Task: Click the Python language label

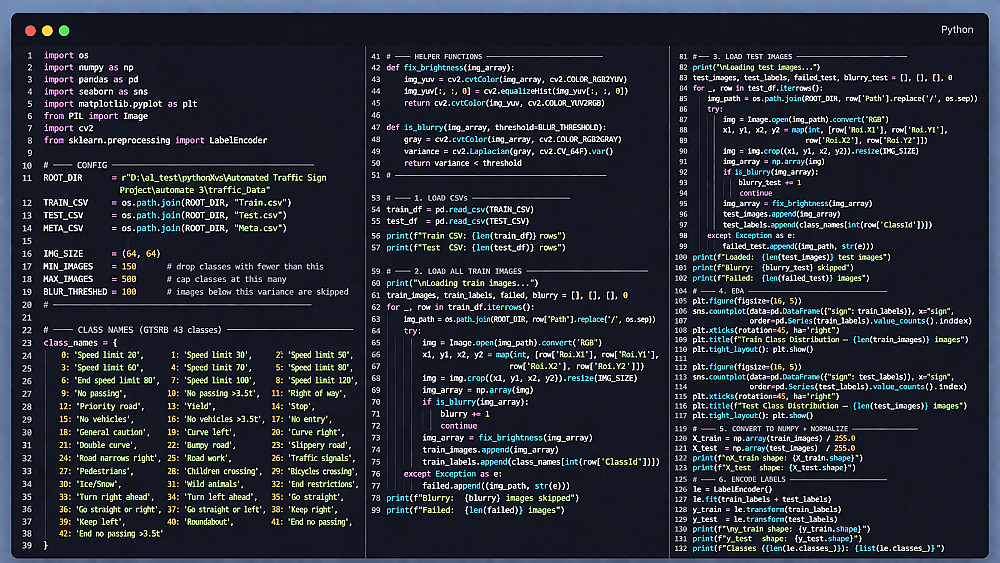Action: (x=956, y=30)
